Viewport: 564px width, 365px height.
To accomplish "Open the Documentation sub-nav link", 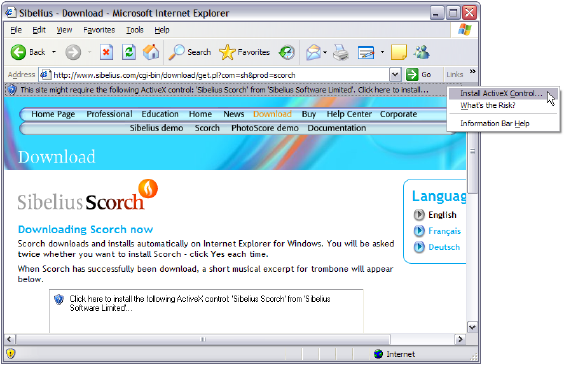I will click(337, 128).
